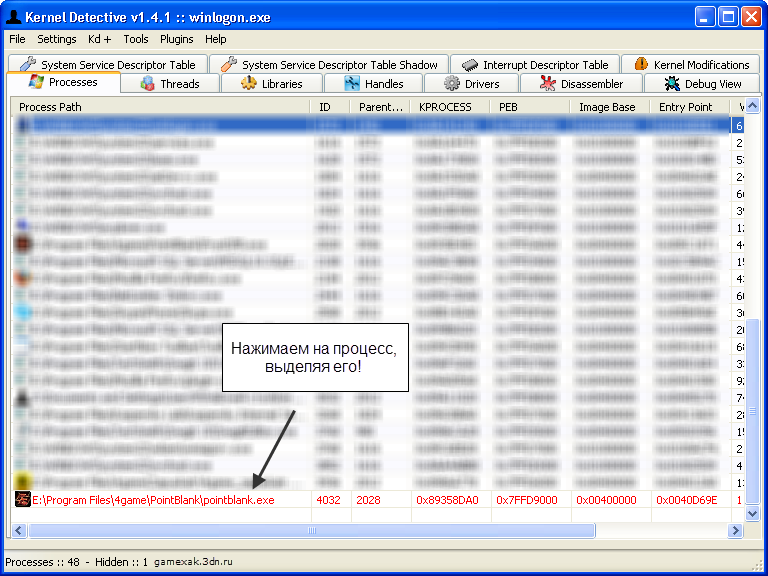Sort by Parent column header
Viewport: 768px width, 576px height.
point(380,107)
